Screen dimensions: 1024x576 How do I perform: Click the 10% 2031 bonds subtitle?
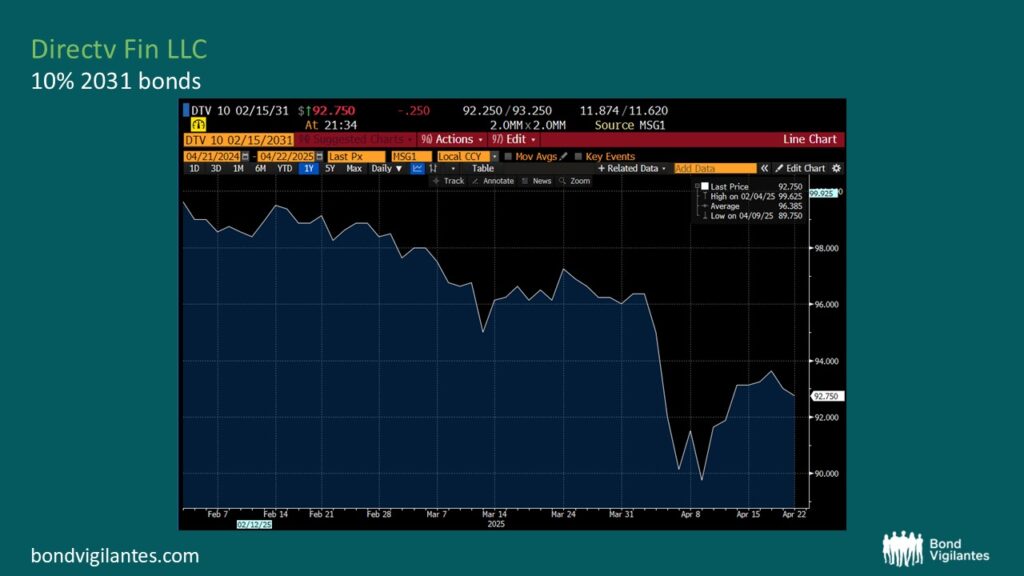coord(116,81)
